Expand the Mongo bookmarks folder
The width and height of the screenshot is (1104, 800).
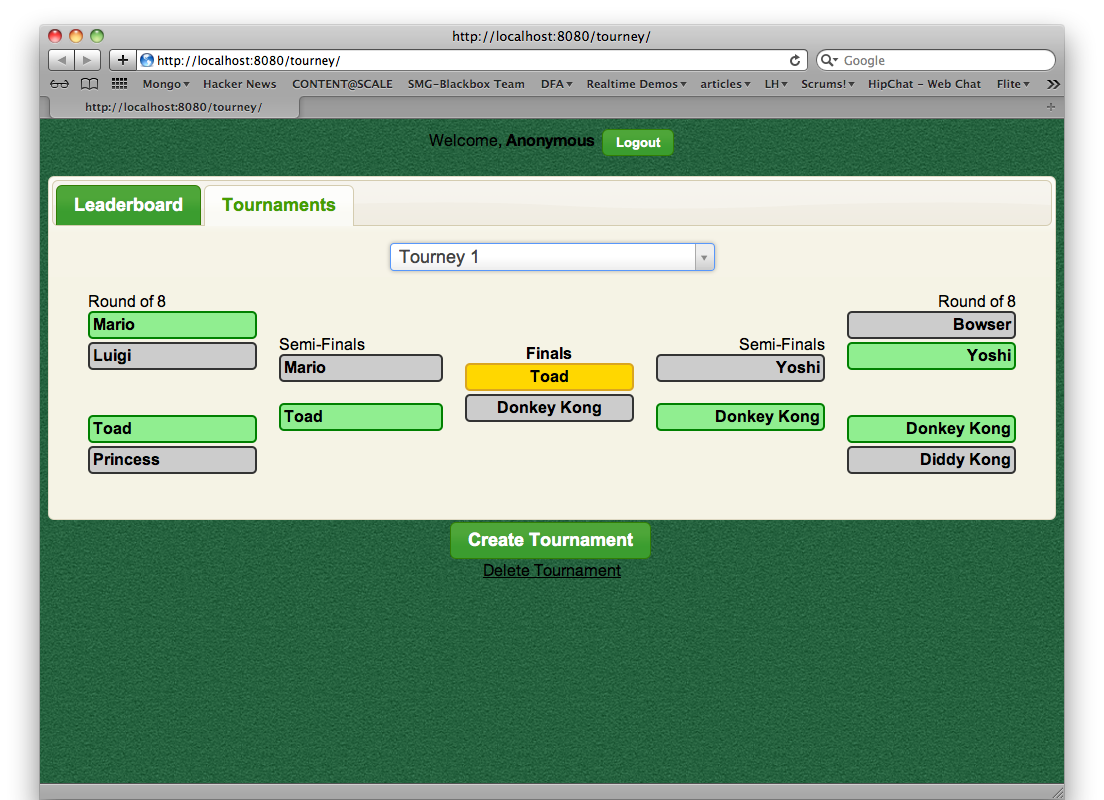coord(165,84)
